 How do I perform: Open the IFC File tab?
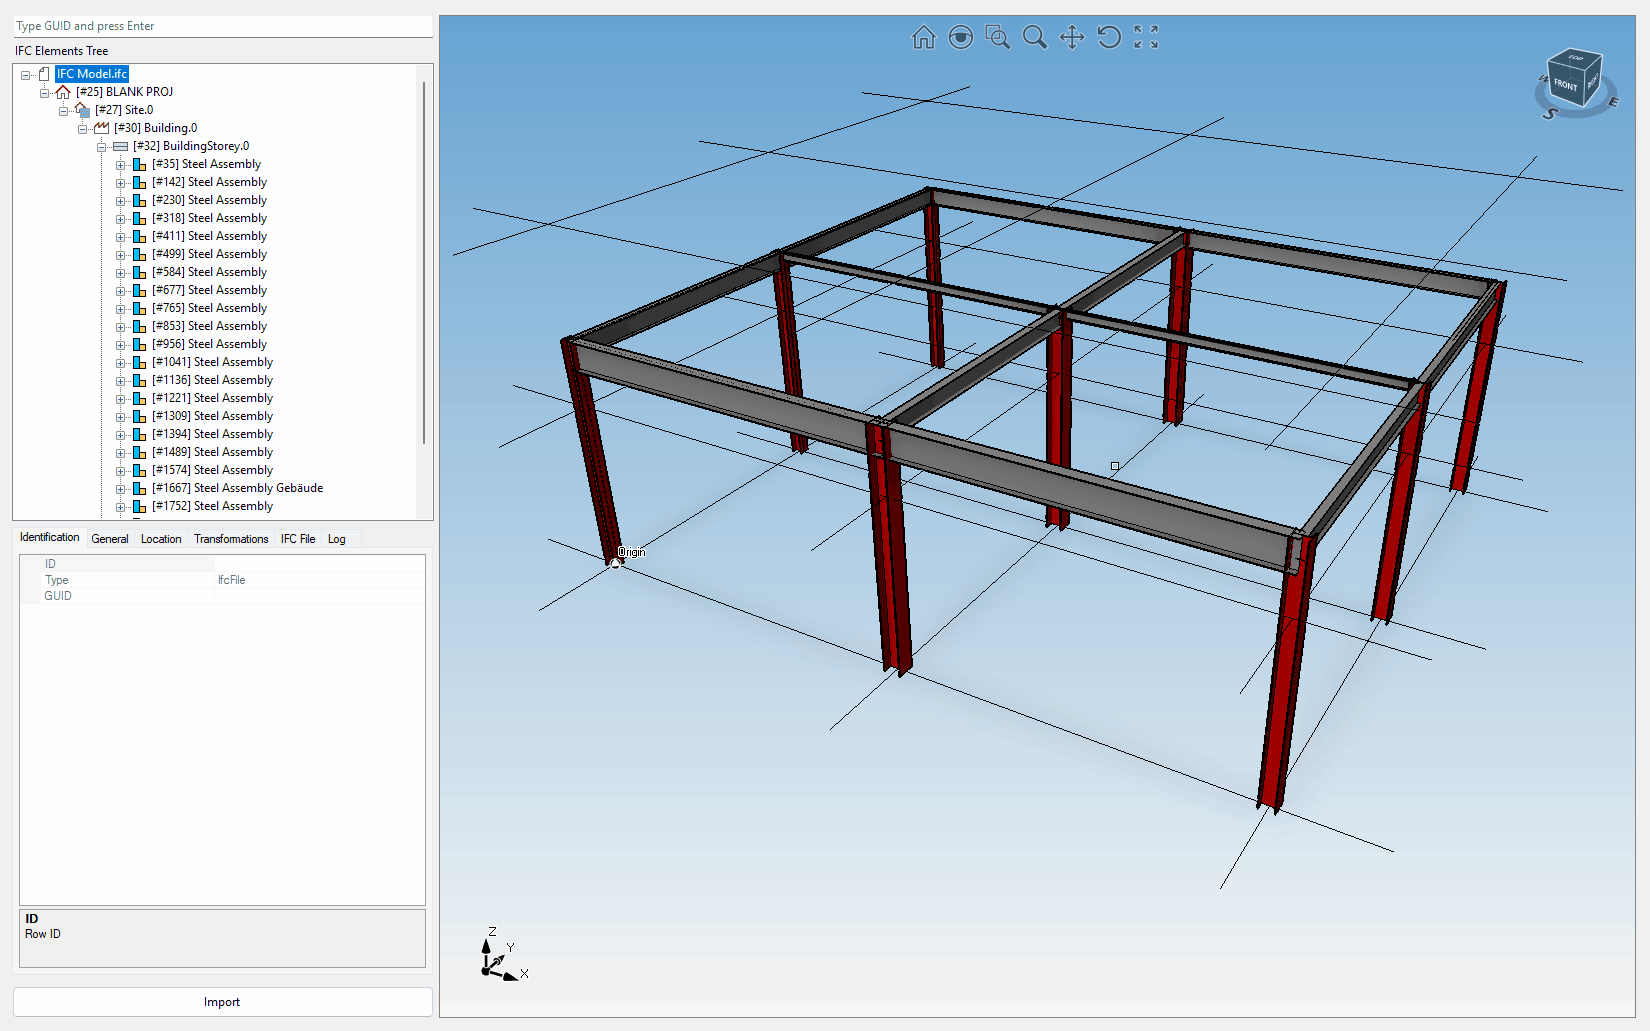pos(297,539)
